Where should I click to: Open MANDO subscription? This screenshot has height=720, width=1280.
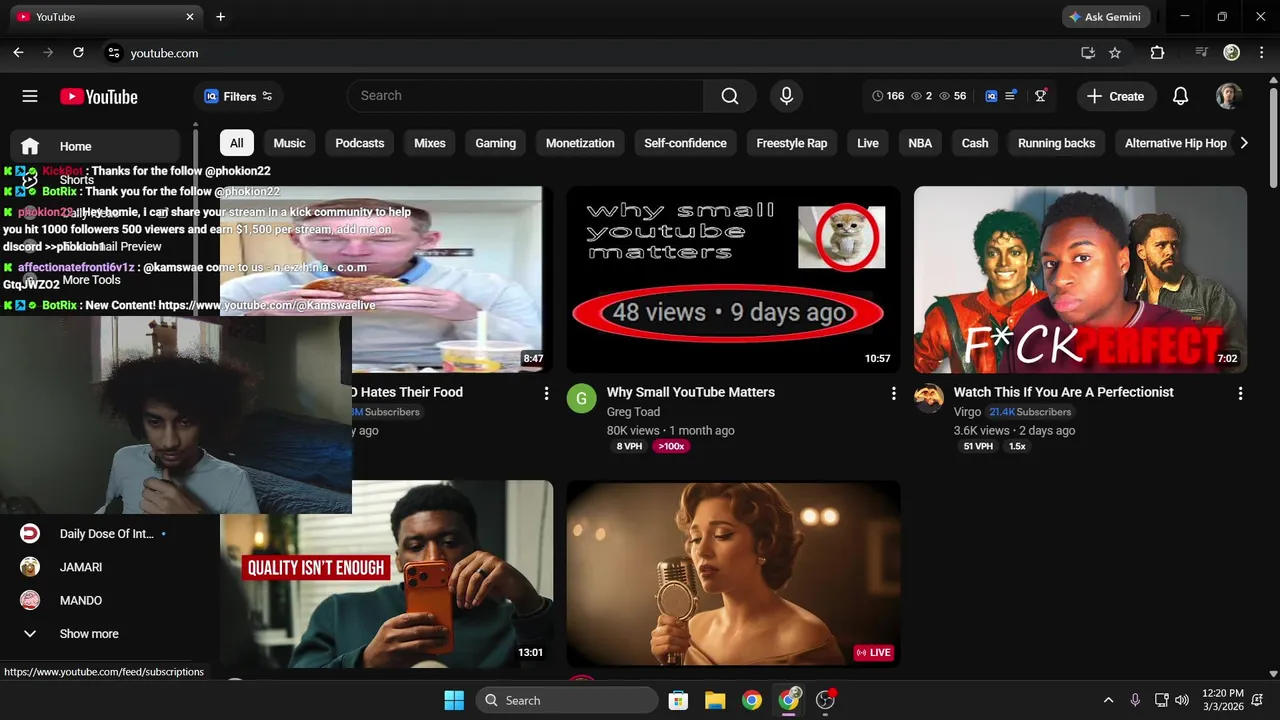pos(95,600)
